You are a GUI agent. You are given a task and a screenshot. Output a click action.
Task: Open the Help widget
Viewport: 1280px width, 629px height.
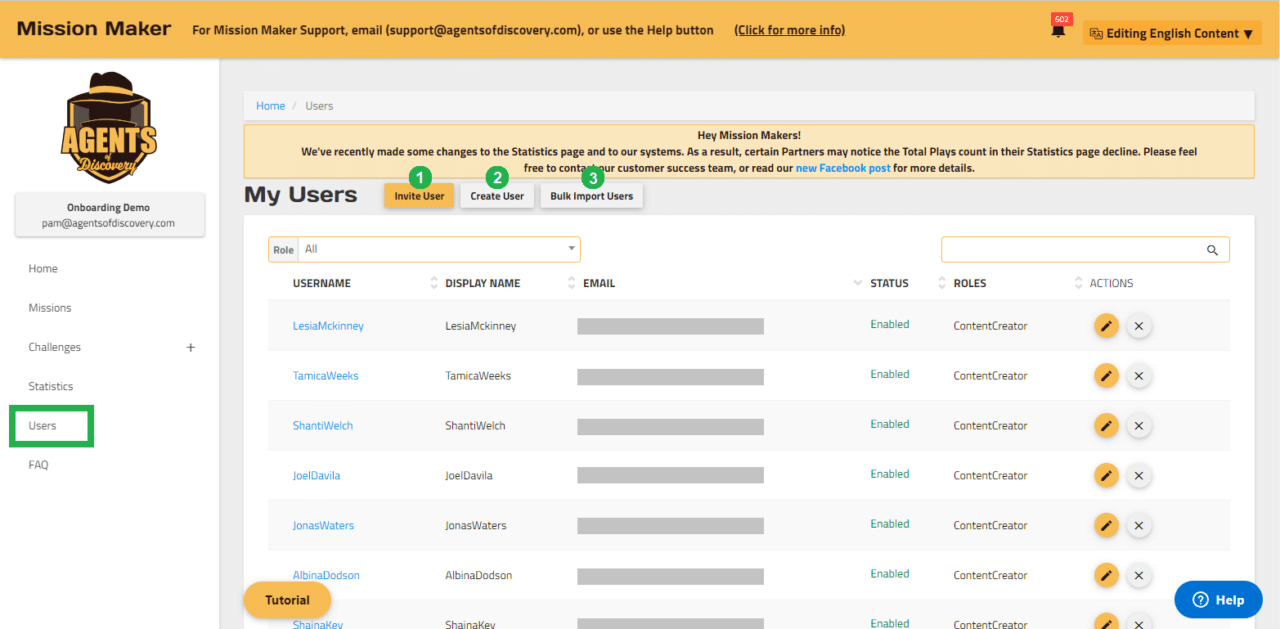[x=1218, y=599]
